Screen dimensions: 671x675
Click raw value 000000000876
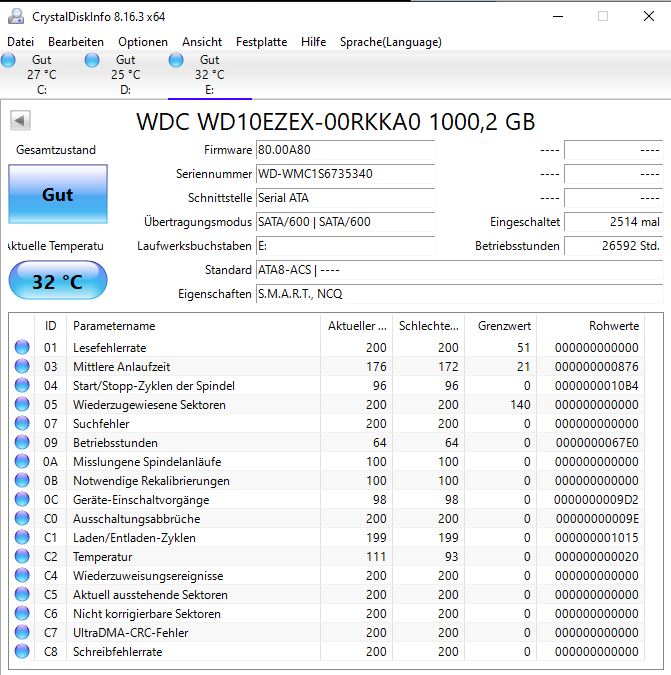(597, 367)
